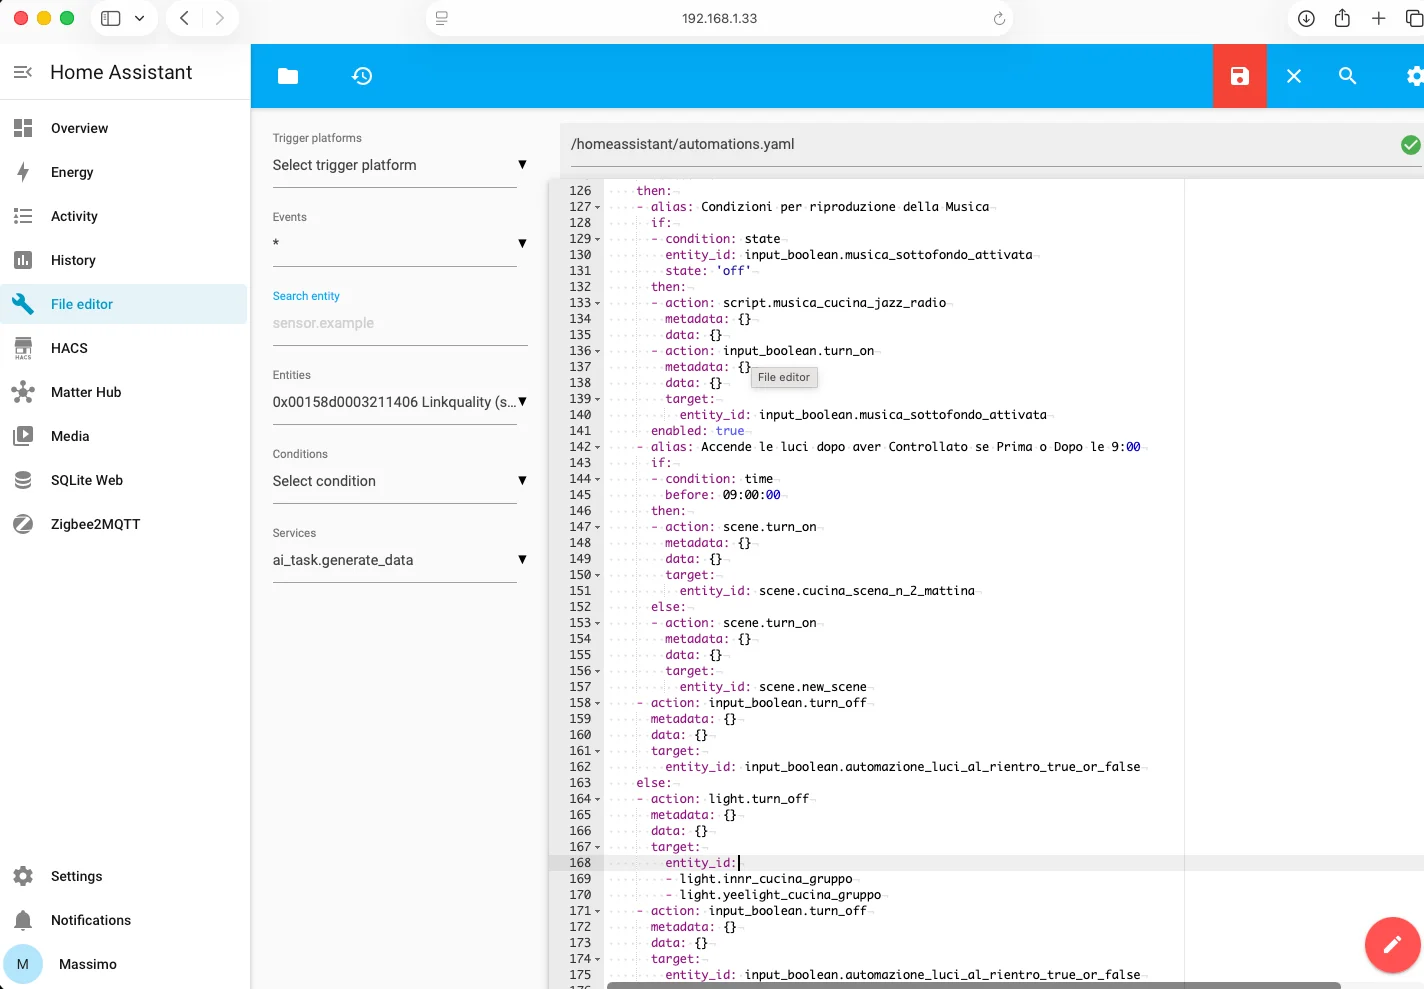This screenshot has width=1424, height=989.
Task: Open the Entities dropdown
Action: (400, 402)
